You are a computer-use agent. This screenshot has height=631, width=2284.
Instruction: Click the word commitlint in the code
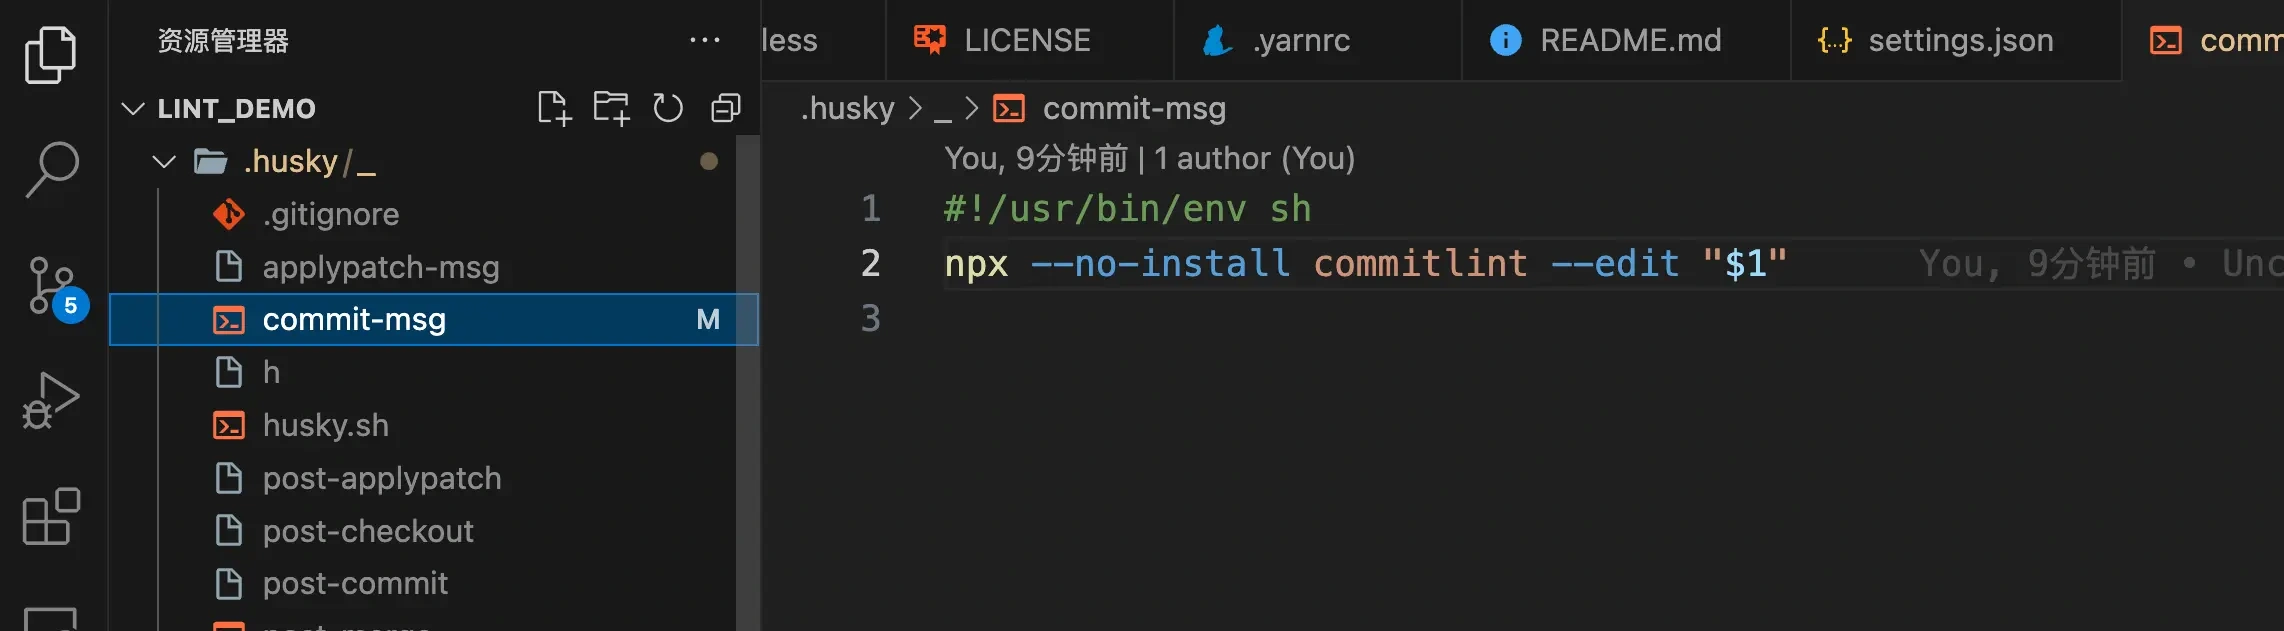tap(1420, 263)
